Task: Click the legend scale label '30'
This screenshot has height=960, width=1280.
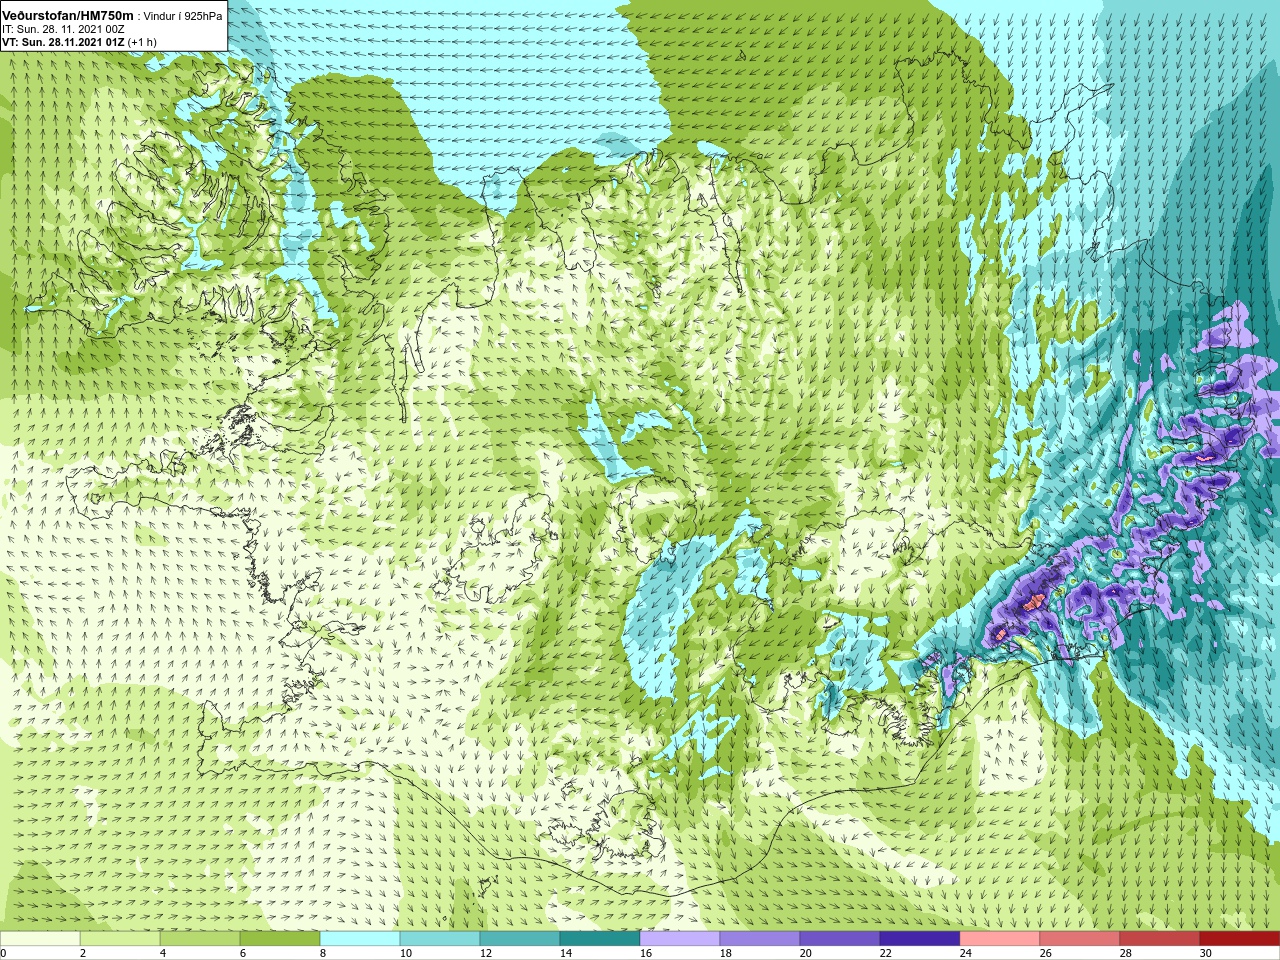Action: (x=1208, y=953)
